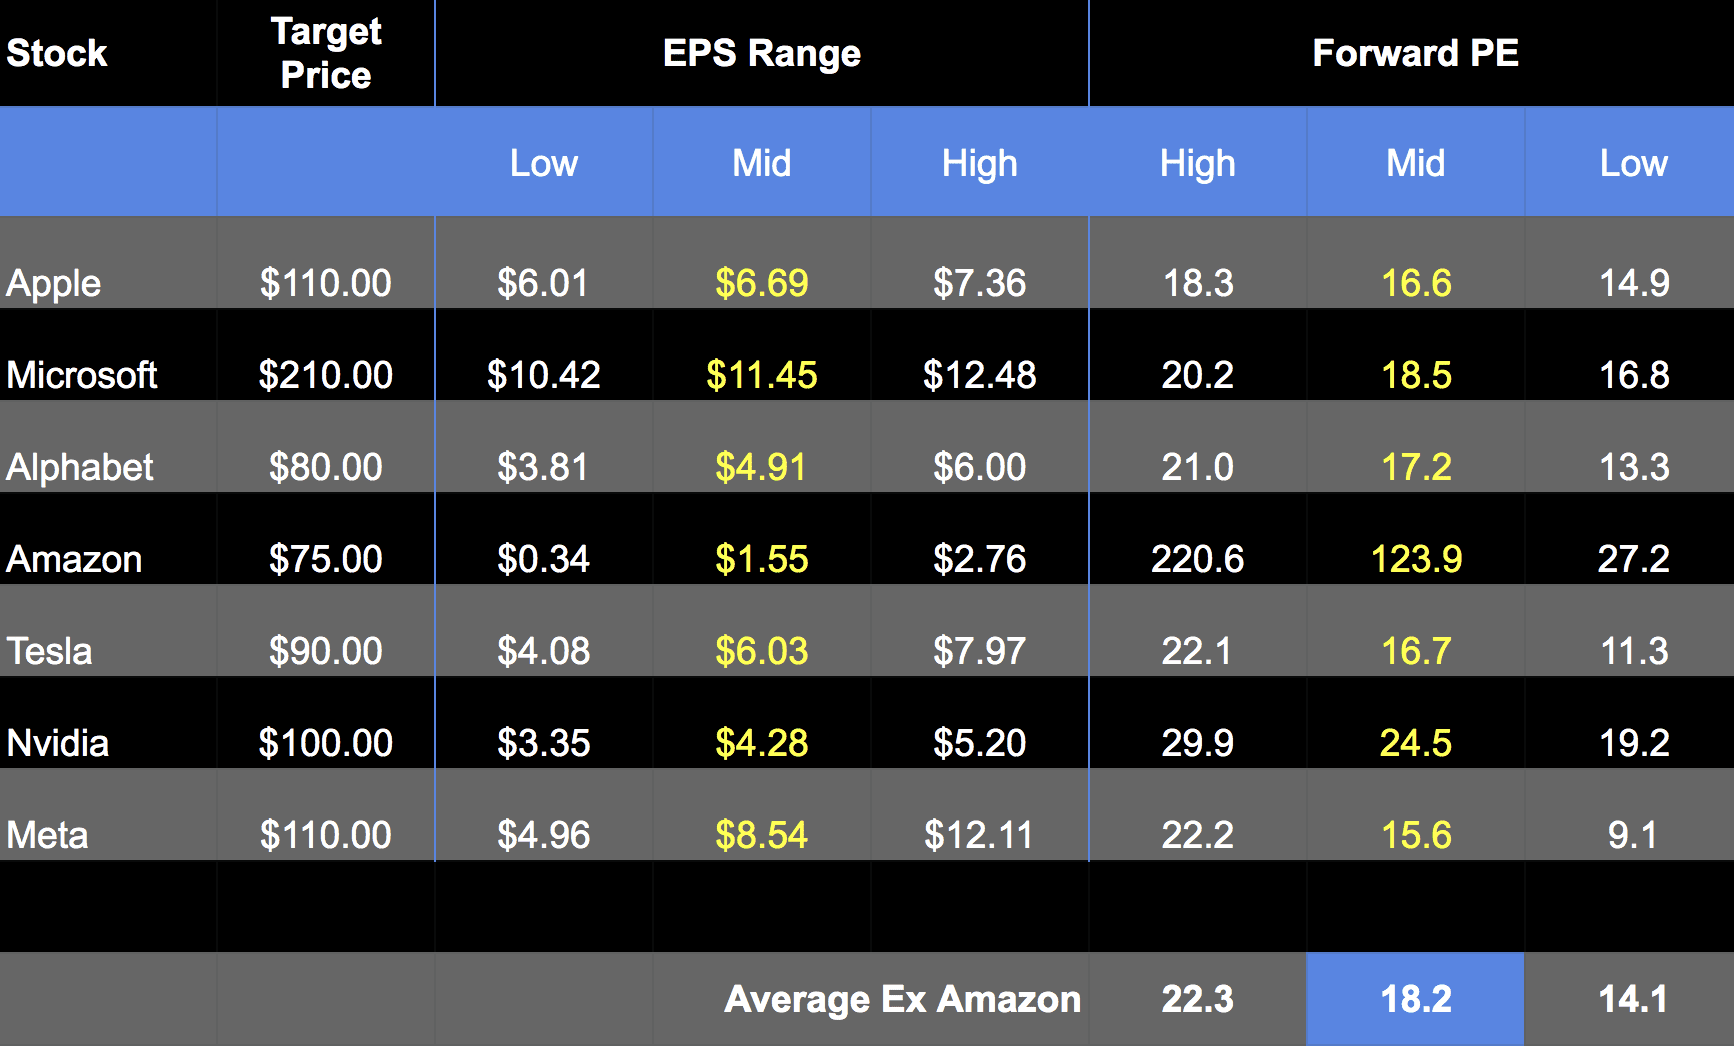Select Tesla's low EPS value $4.08

[543, 651]
